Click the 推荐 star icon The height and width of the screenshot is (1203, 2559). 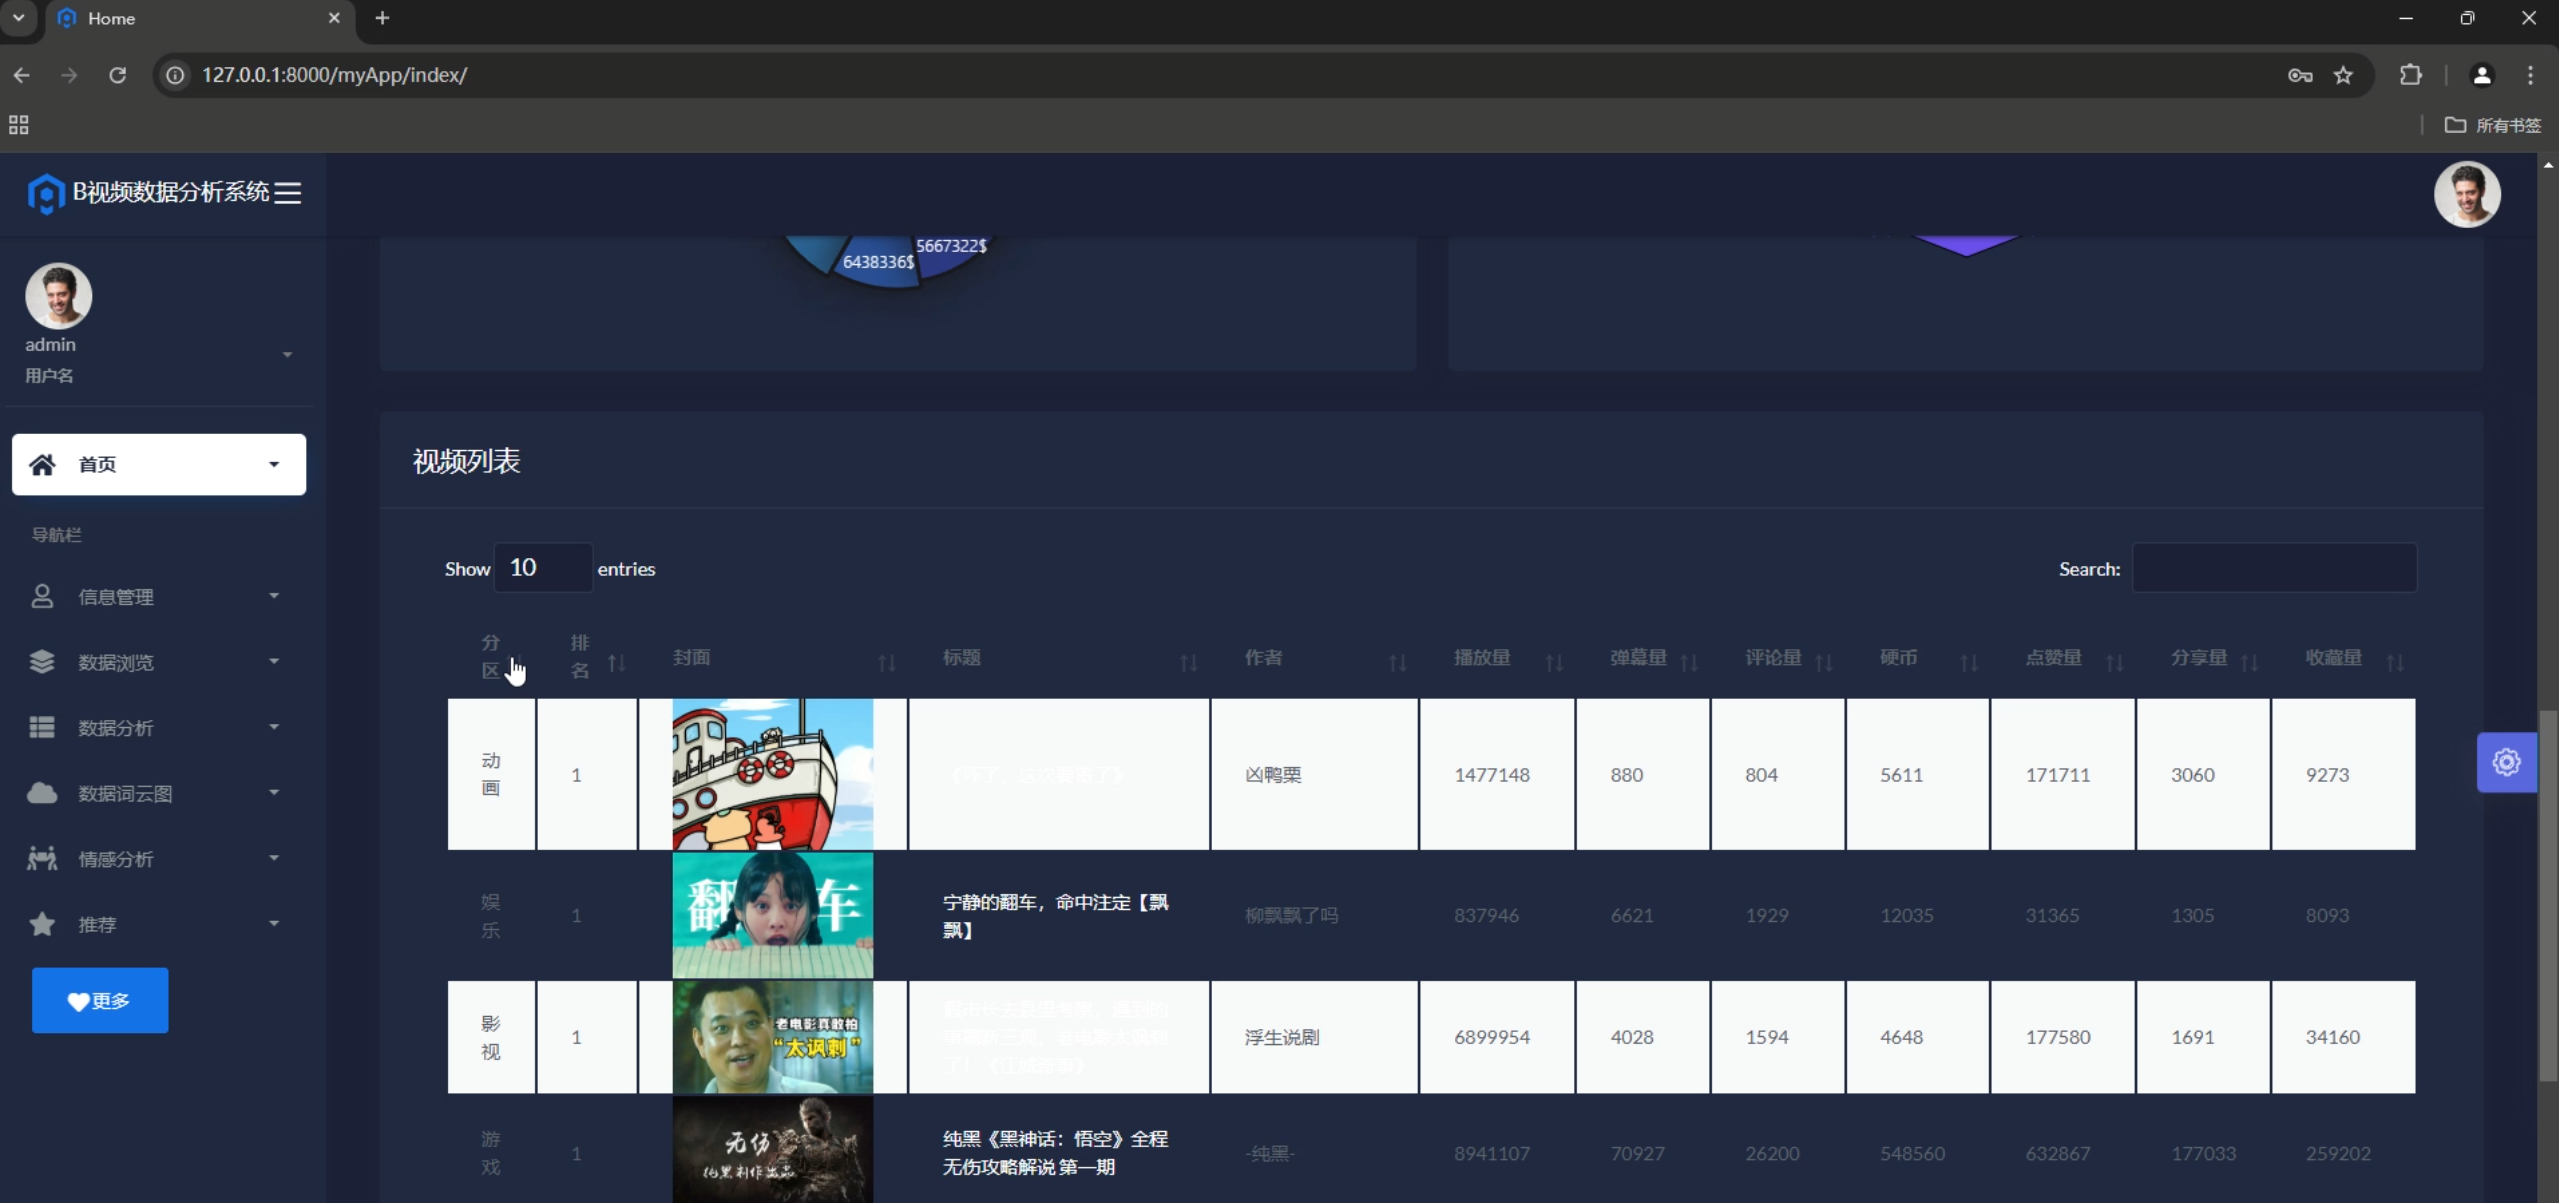pyautogui.click(x=42, y=924)
